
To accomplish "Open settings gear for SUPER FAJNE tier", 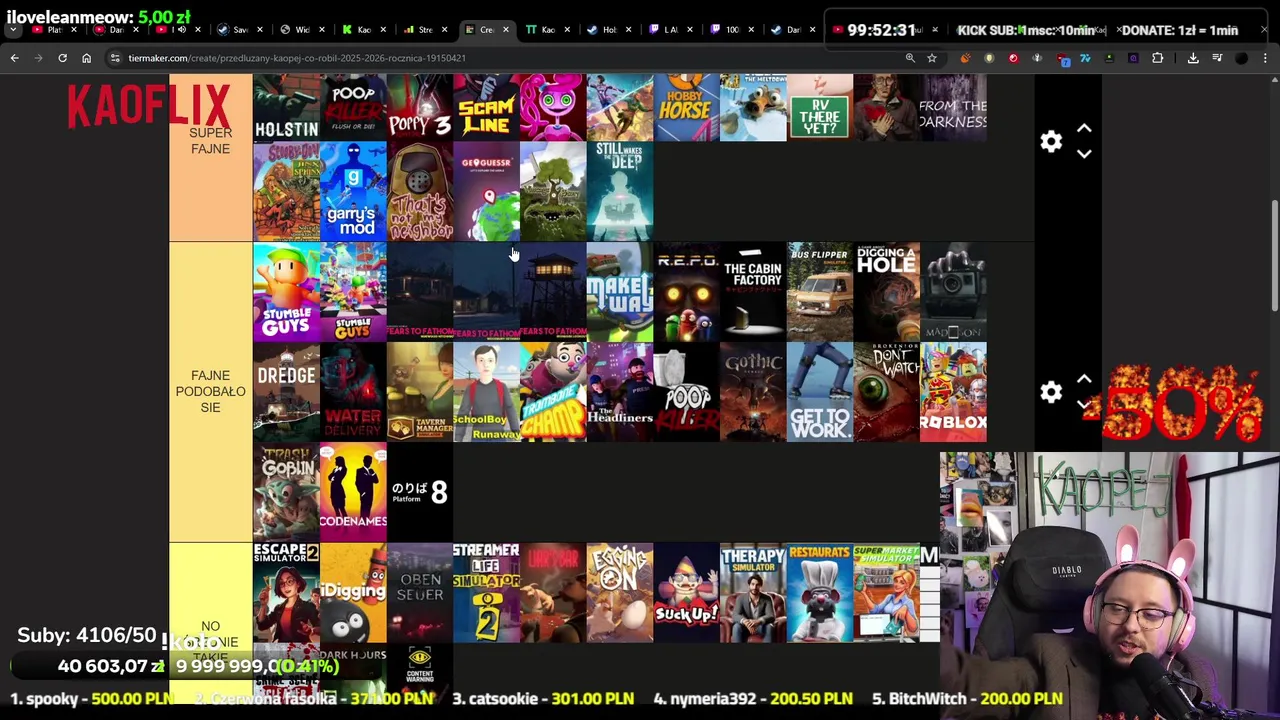I will (1050, 142).
